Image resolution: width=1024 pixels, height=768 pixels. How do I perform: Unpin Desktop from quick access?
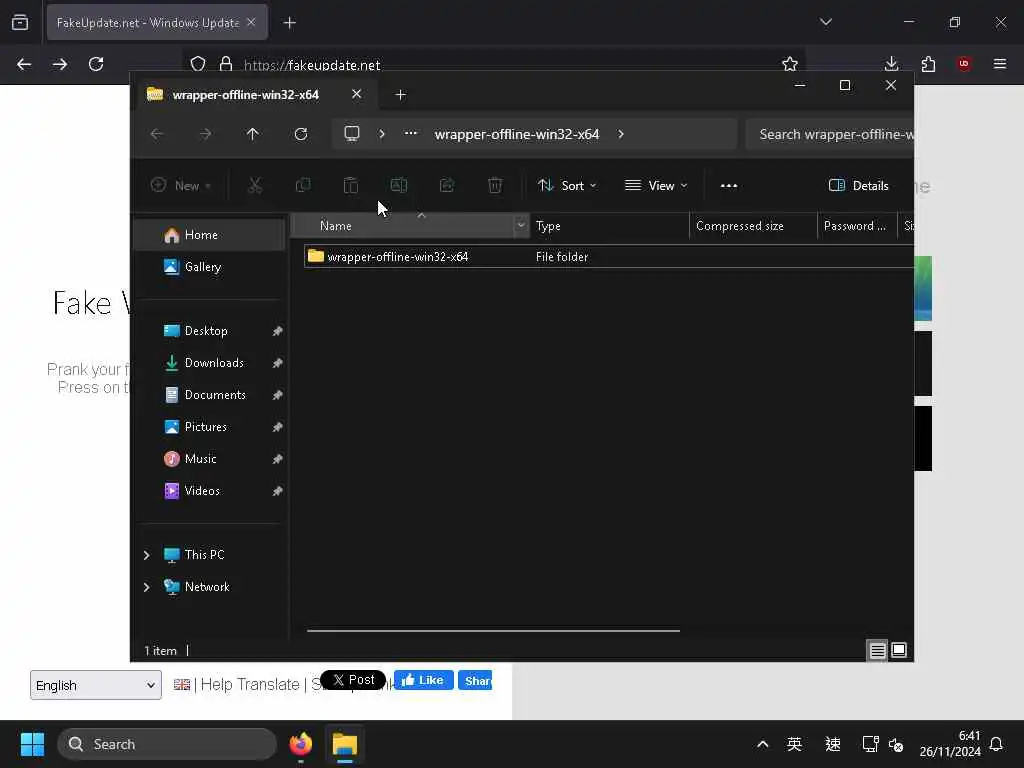point(278,331)
